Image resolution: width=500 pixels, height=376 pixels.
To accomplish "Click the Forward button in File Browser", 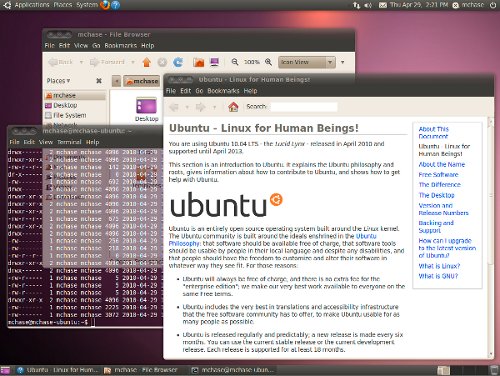I will pyautogui.click(x=107, y=62).
